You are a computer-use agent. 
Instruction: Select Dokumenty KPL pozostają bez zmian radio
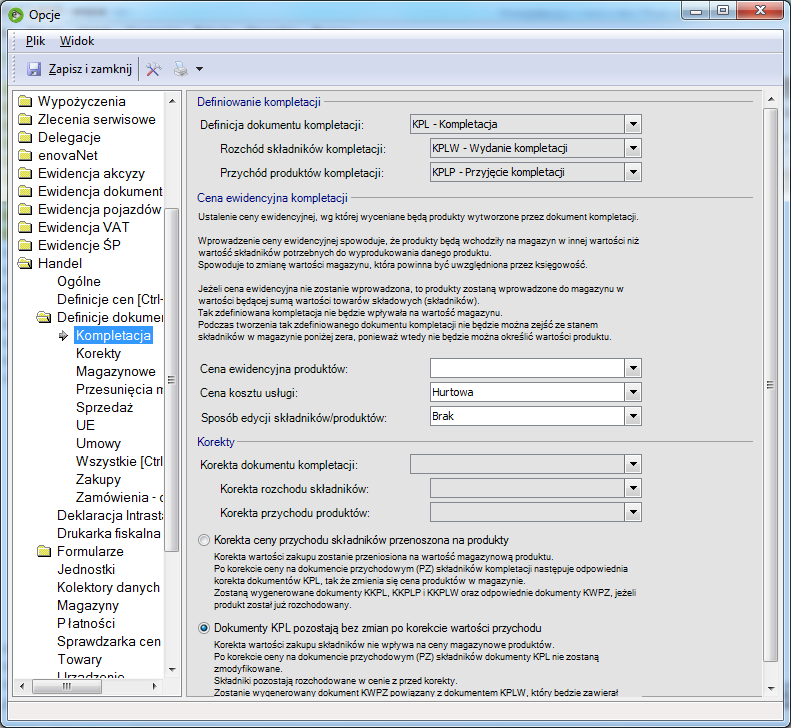204,628
